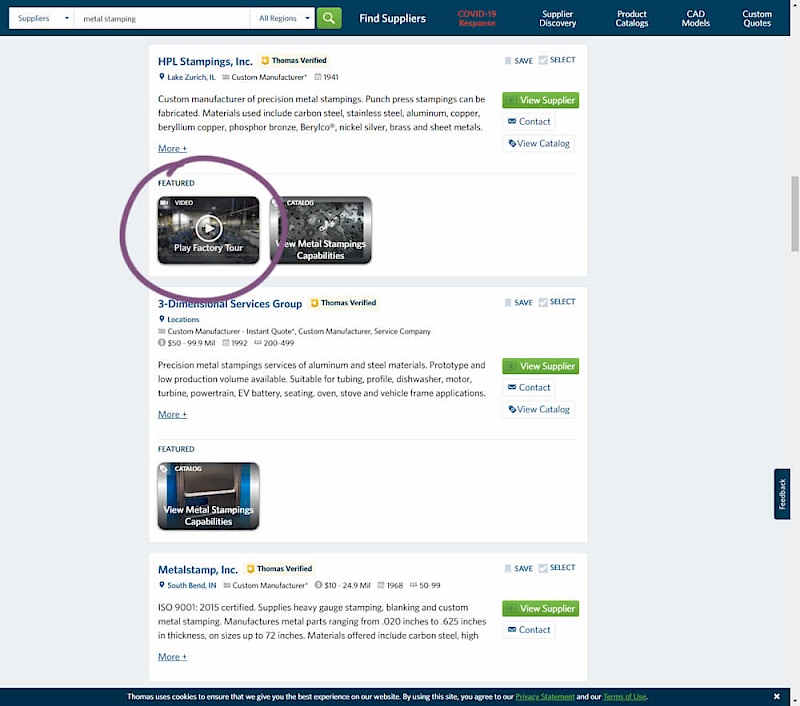Expand More + under HPL Stampings description

tap(172, 149)
